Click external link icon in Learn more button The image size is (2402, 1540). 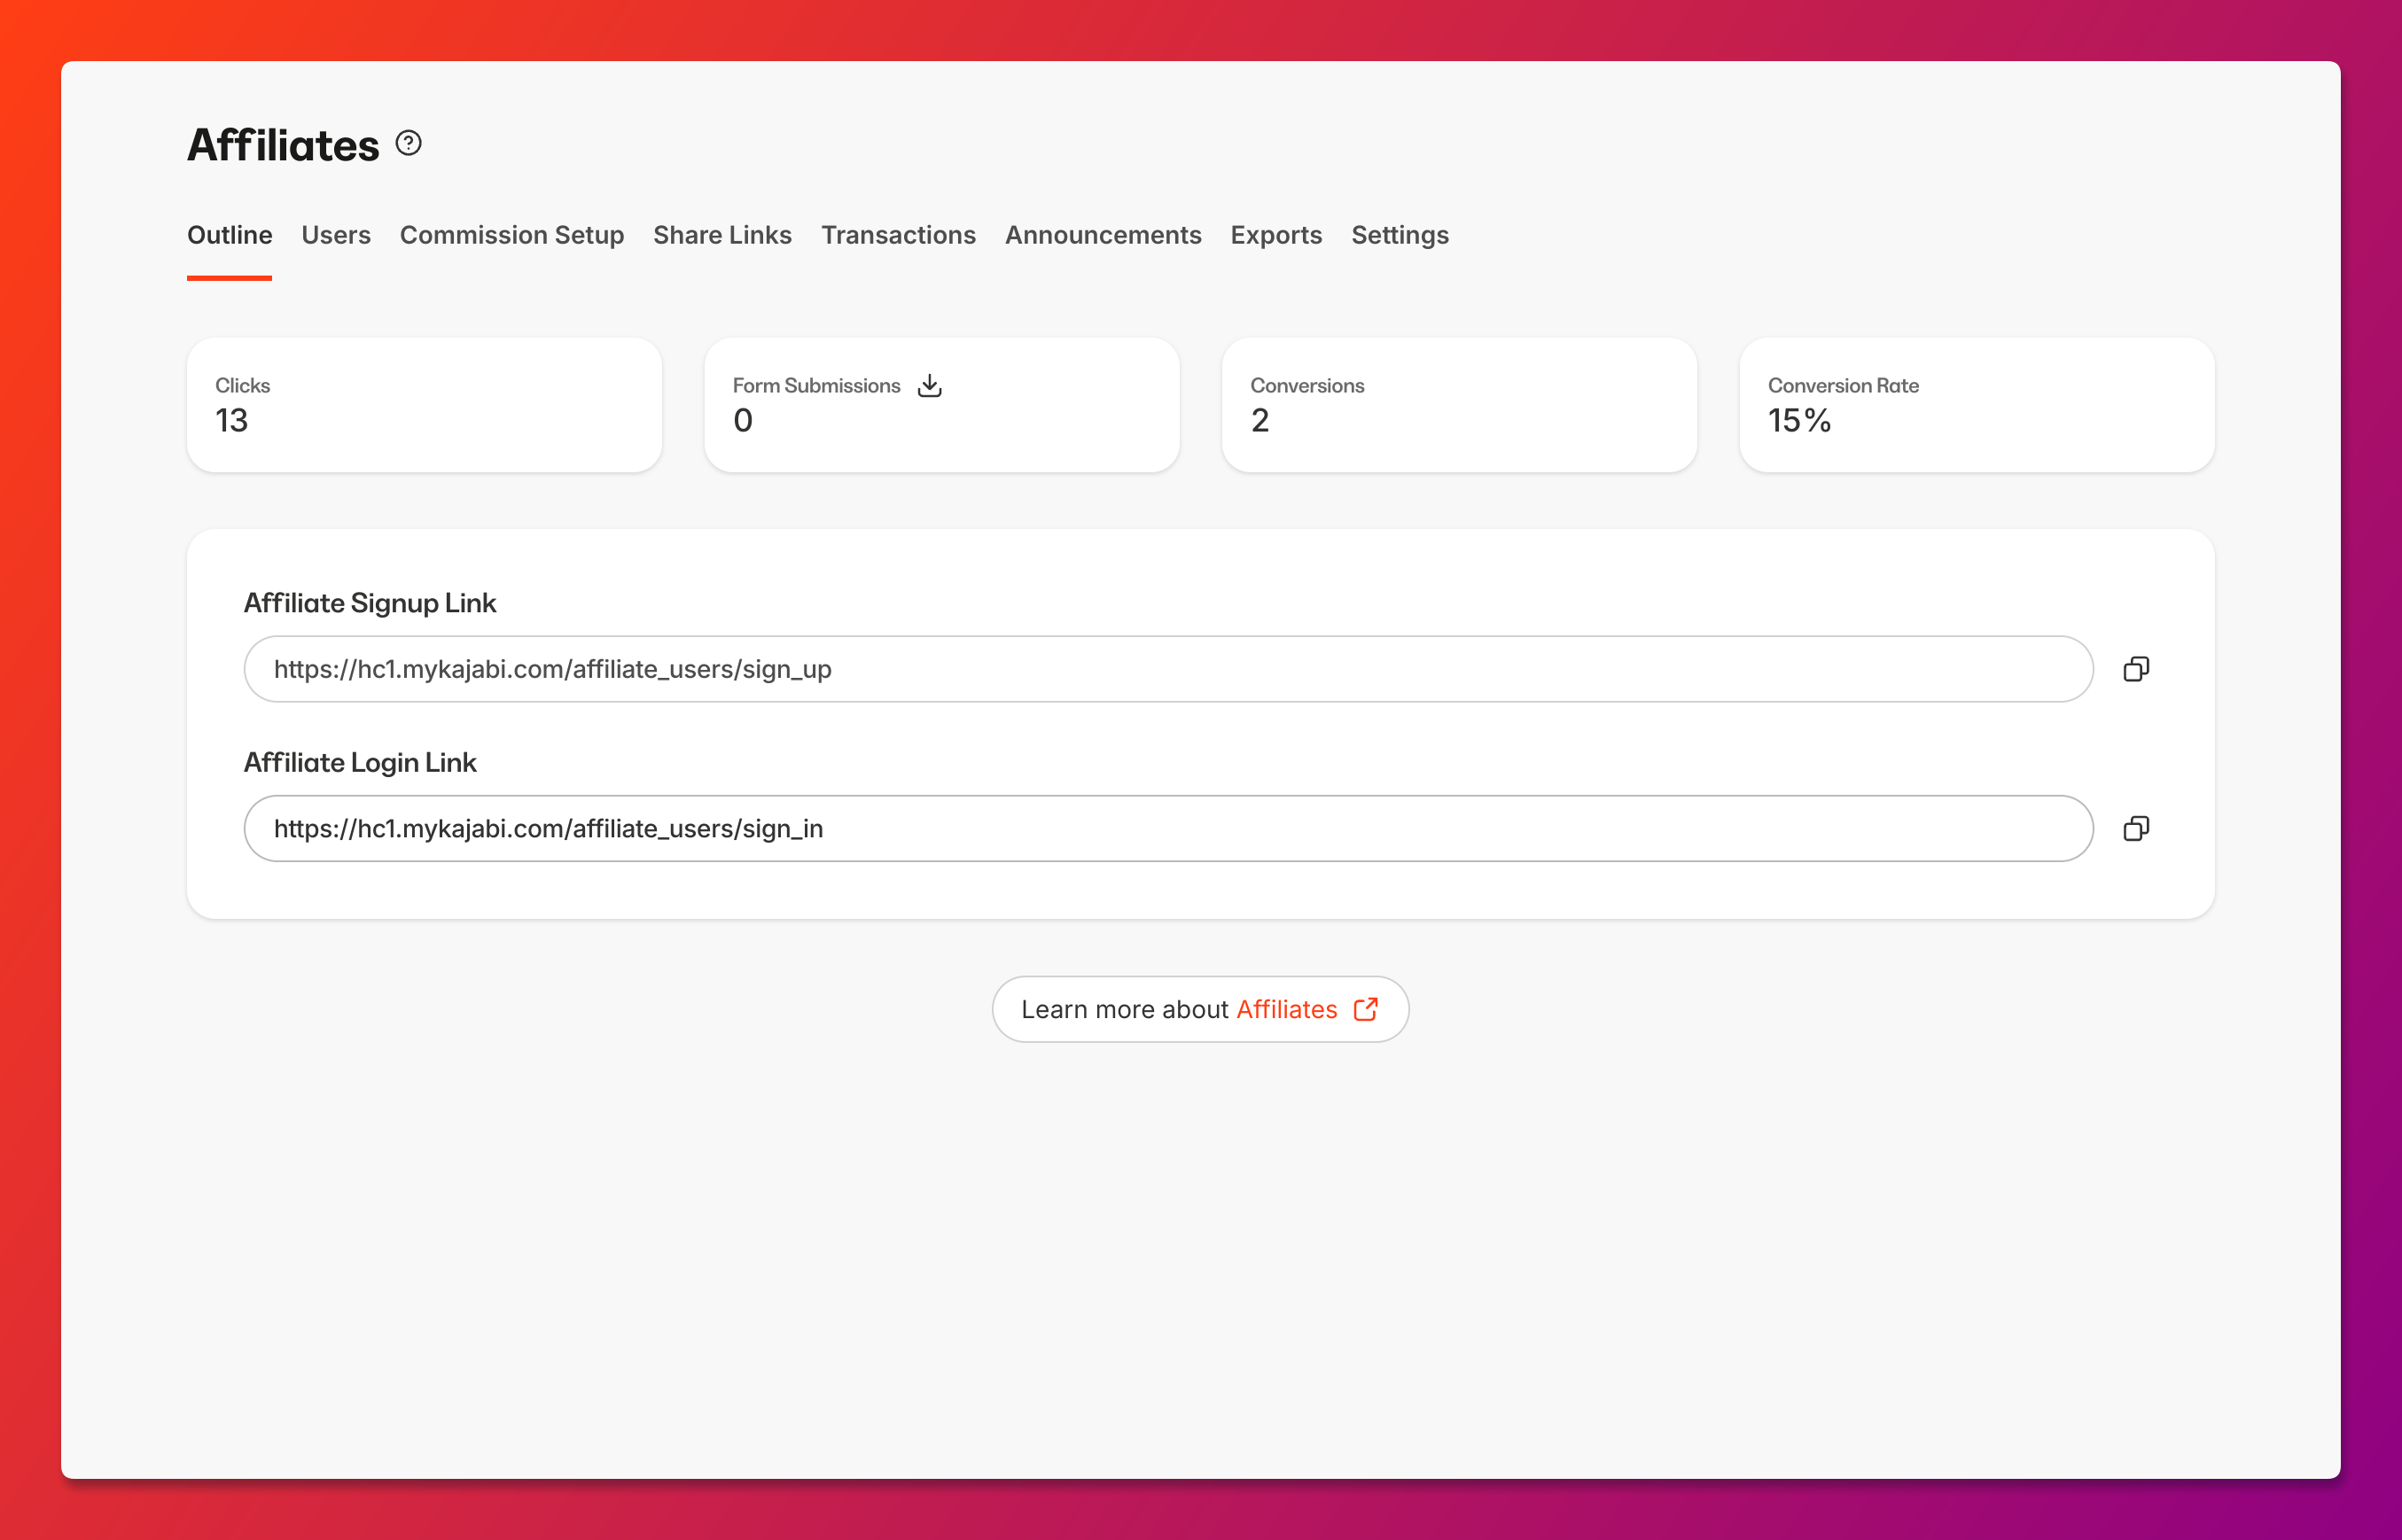[1366, 1009]
